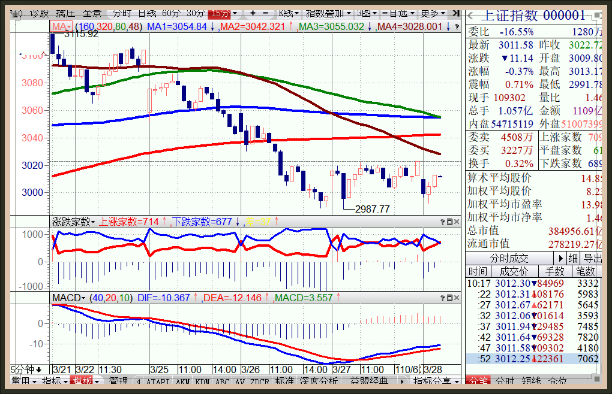This screenshot has width=612, height=394.
Task: Switch to 30分 timeframe
Action: 196,14
